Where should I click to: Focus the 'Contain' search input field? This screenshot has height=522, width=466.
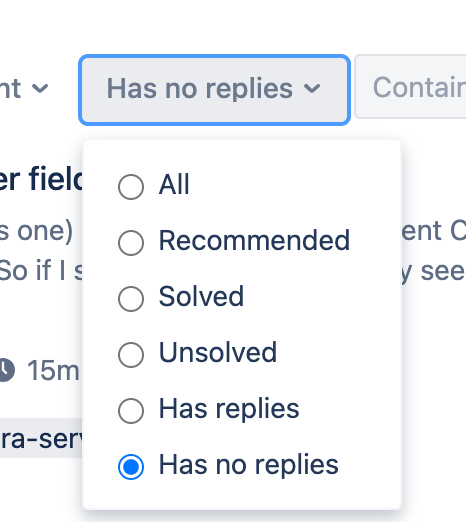tap(410, 86)
